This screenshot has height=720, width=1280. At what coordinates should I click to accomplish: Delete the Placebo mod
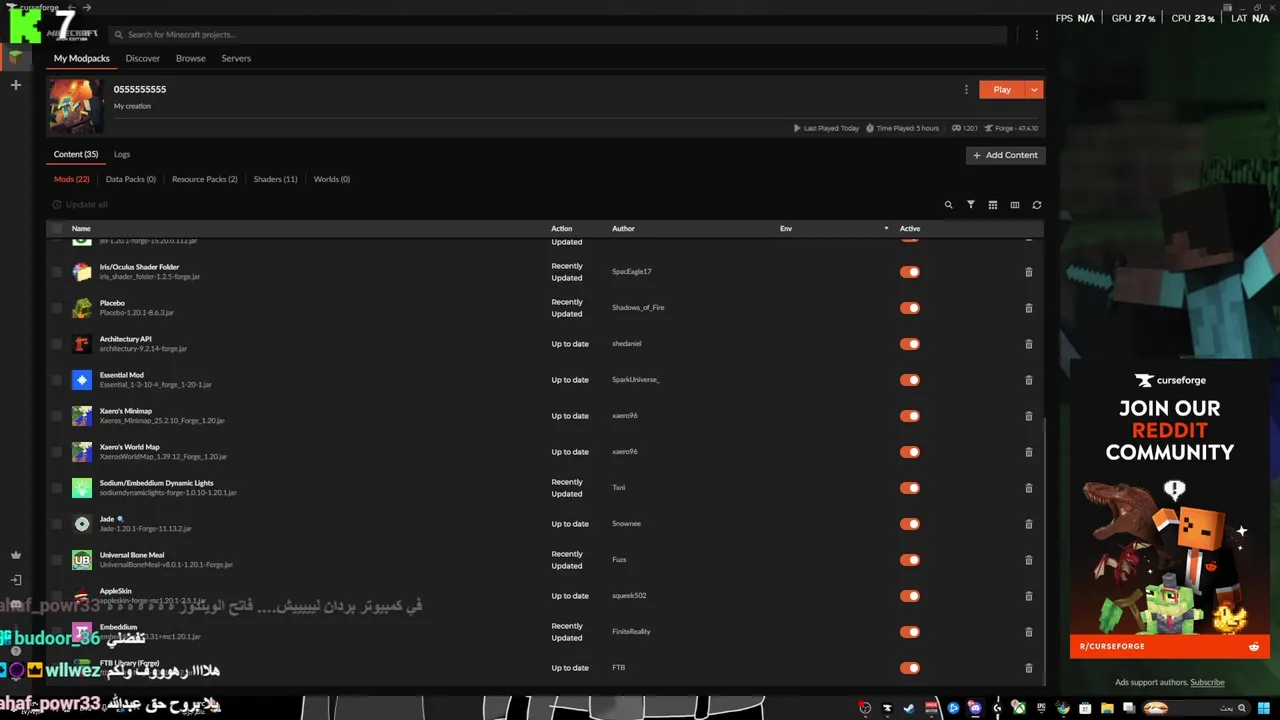[1028, 308]
